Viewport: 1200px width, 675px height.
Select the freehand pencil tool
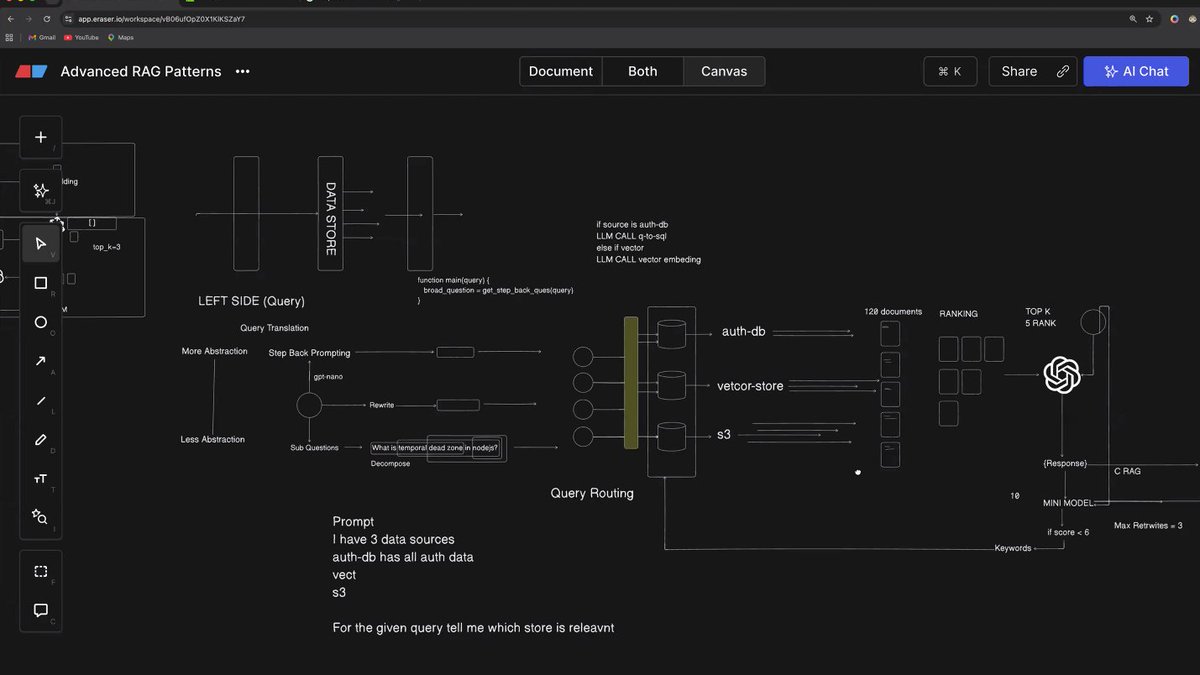pyautogui.click(x=41, y=439)
